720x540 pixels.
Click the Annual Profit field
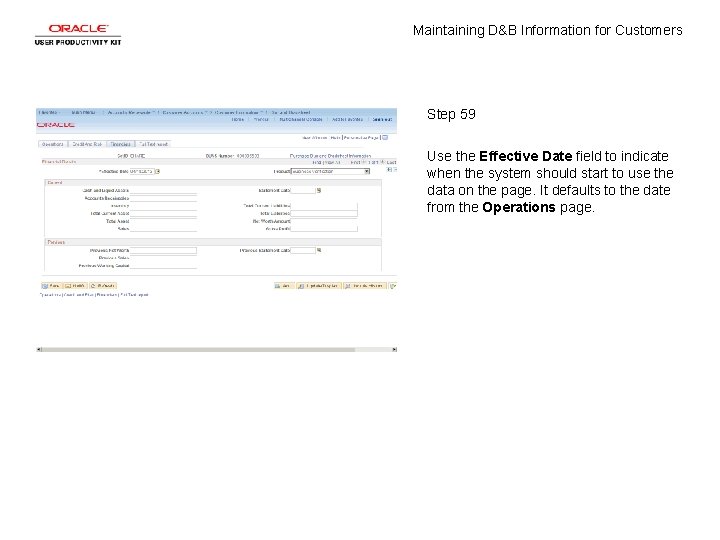pos(324,228)
